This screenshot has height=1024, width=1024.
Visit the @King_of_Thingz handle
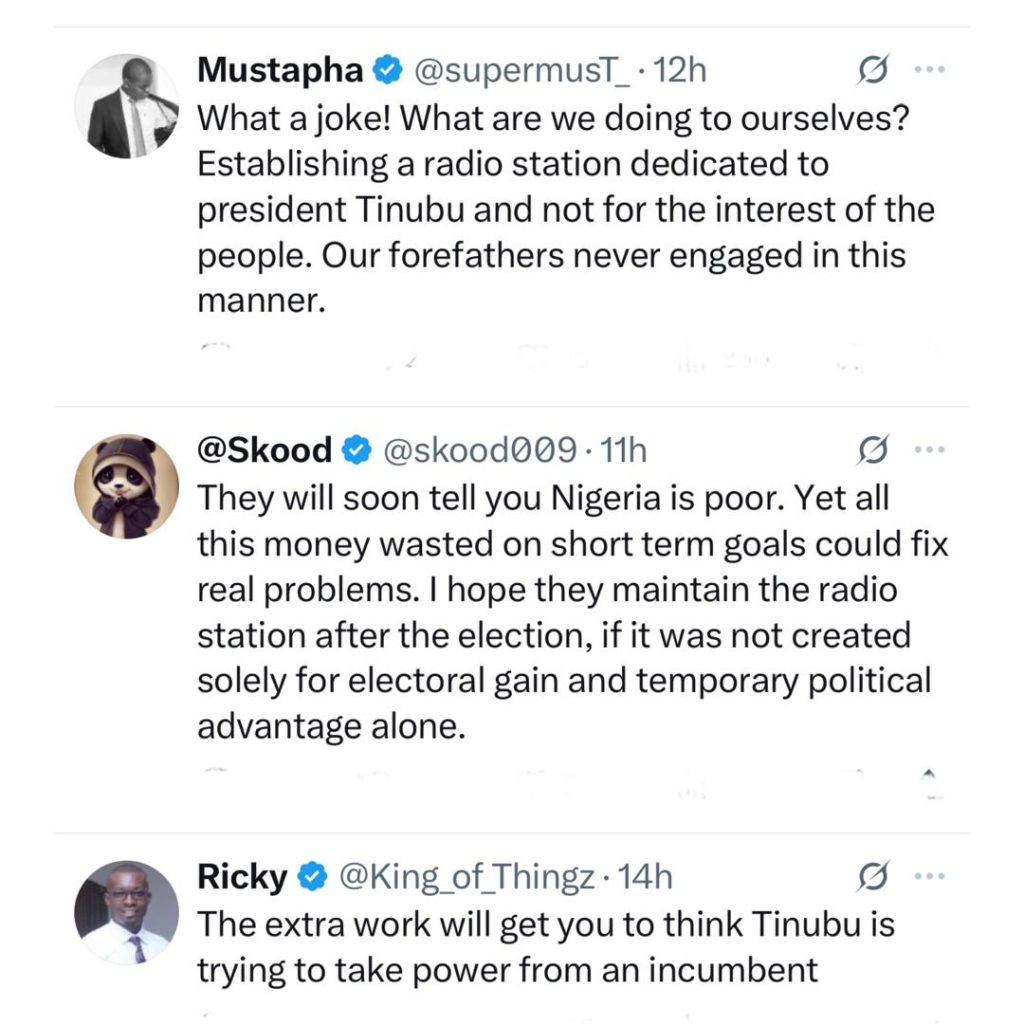click(x=469, y=877)
